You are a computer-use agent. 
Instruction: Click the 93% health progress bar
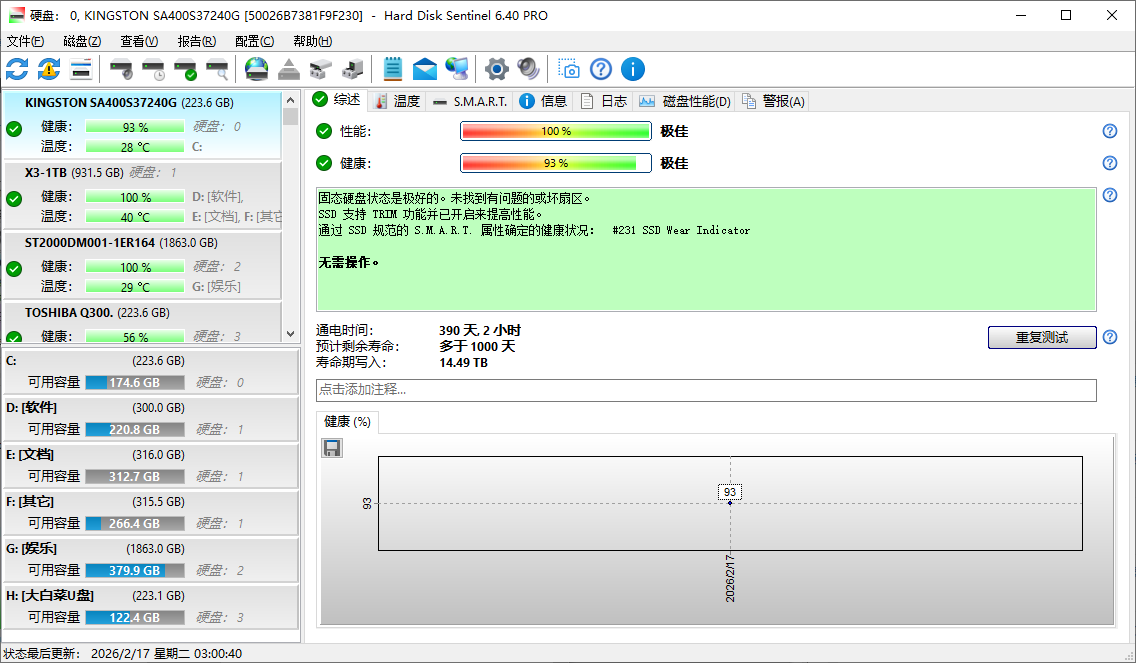tap(555, 163)
